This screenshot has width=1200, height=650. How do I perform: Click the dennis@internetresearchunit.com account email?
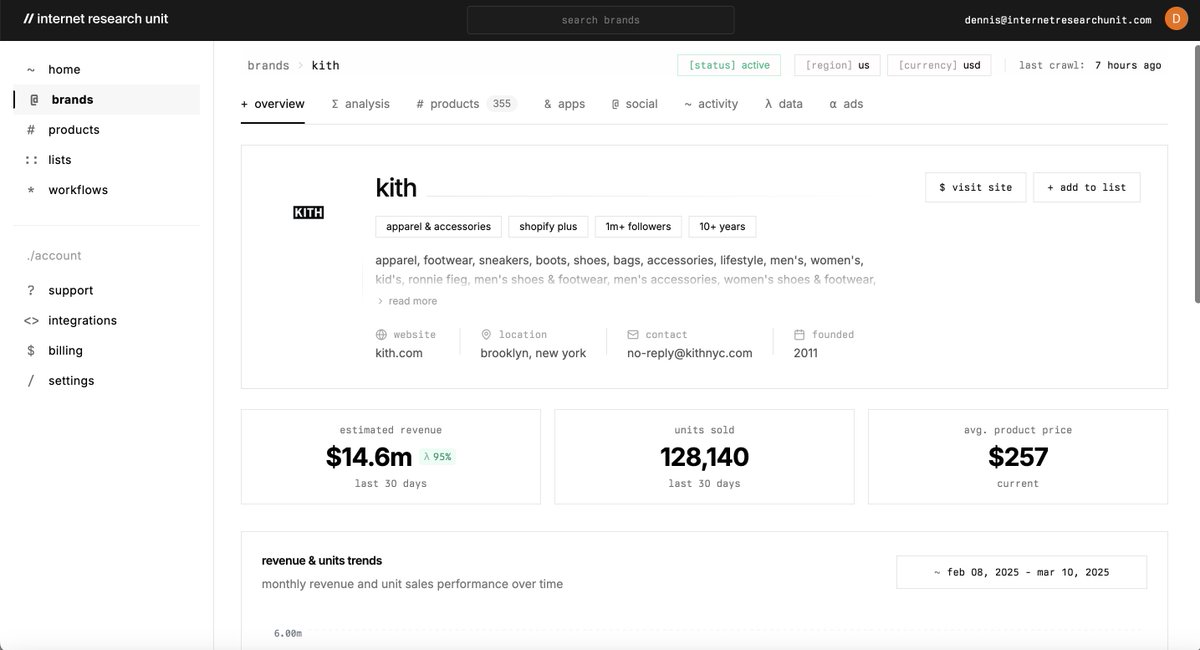click(1058, 20)
